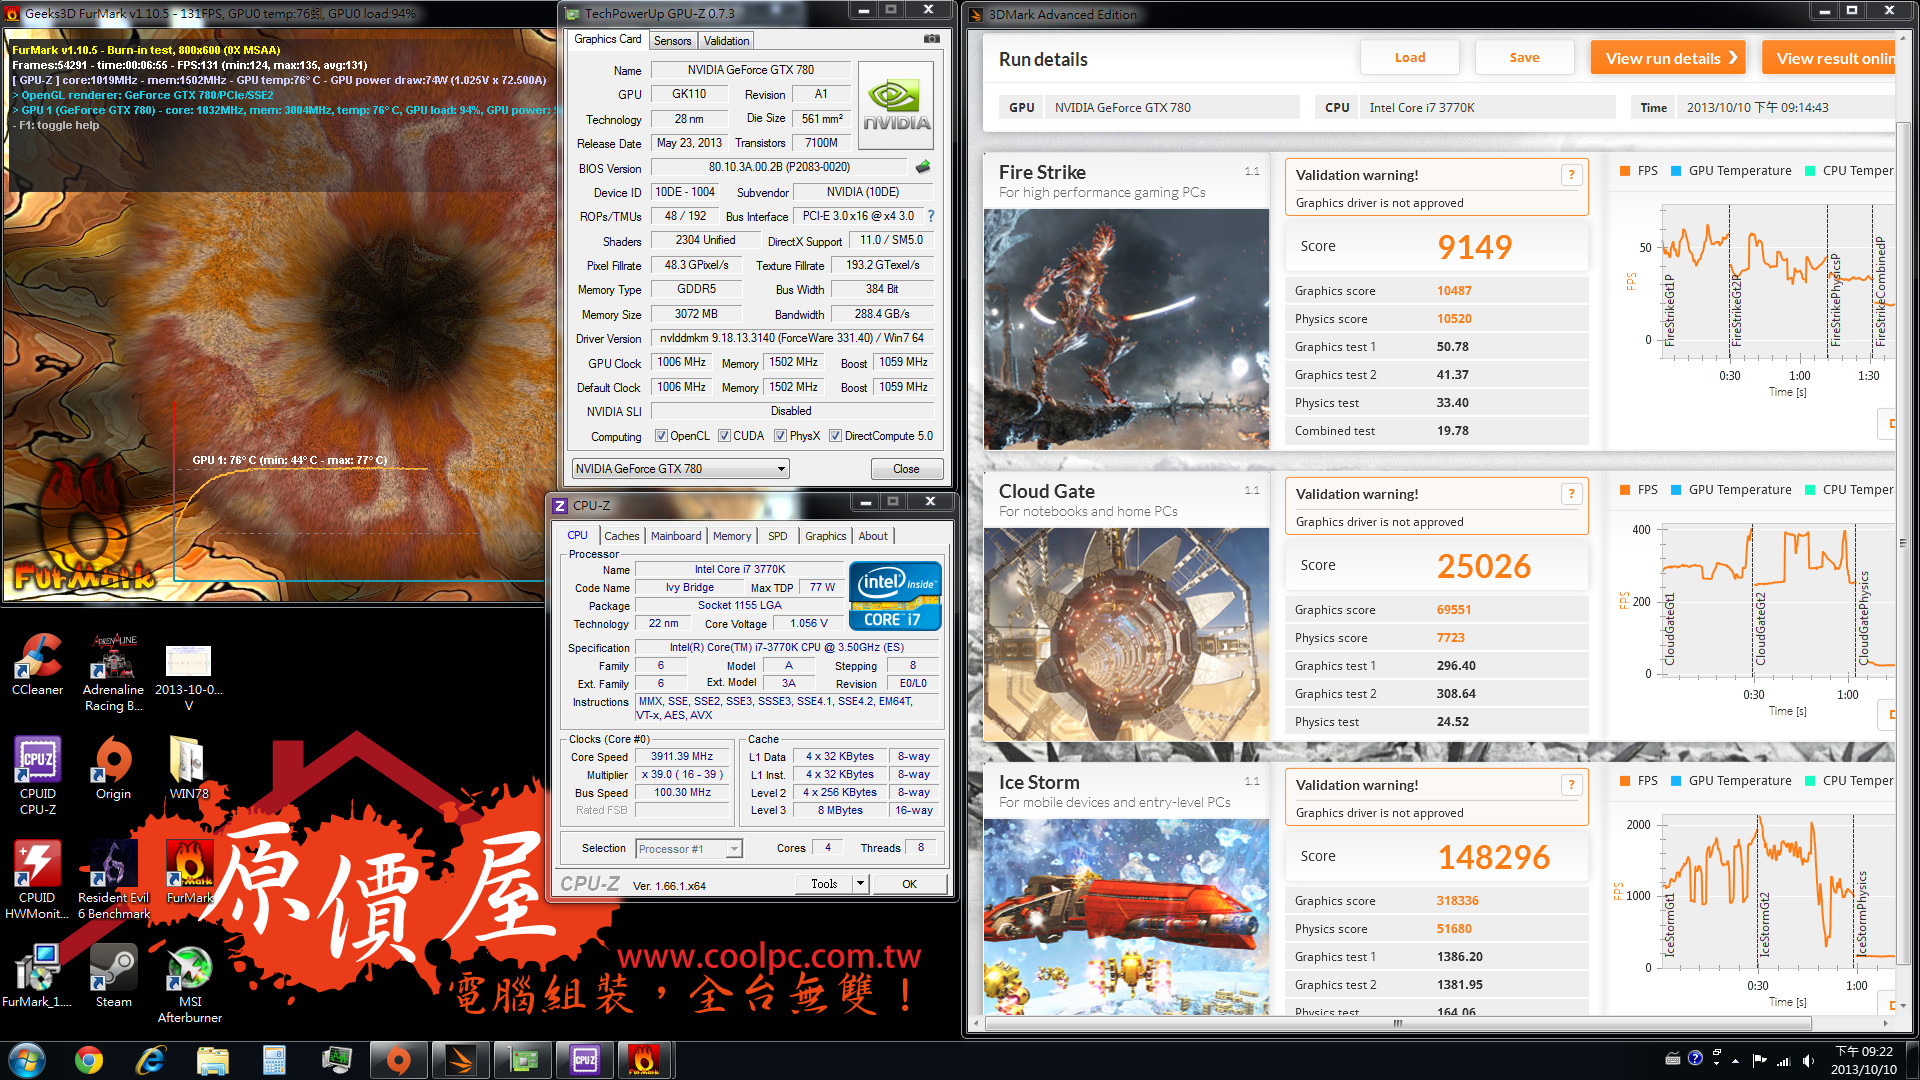Screen dimensions: 1920x1080
Task: Open the Ice Storm validation warning help icon
Action: (x=1571, y=785)
